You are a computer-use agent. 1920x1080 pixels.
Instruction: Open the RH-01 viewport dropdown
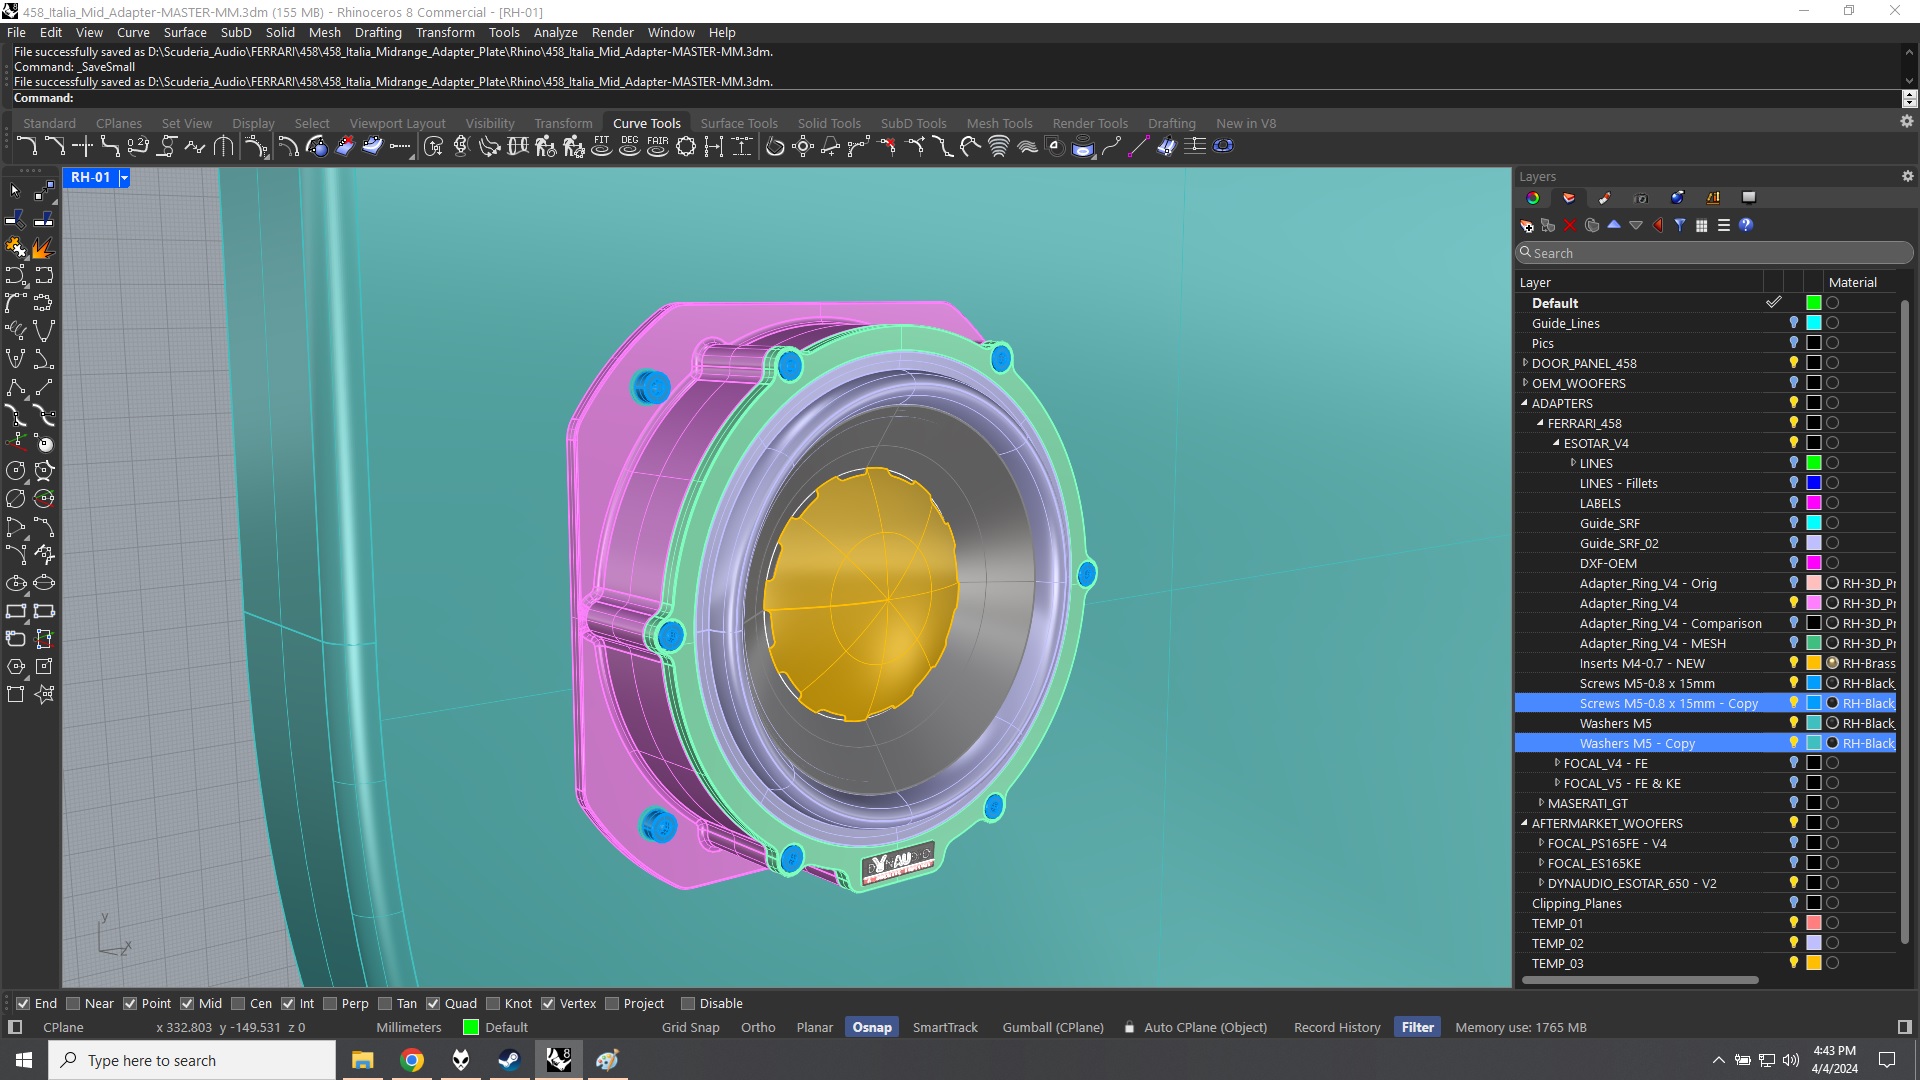tap(124, 177)
